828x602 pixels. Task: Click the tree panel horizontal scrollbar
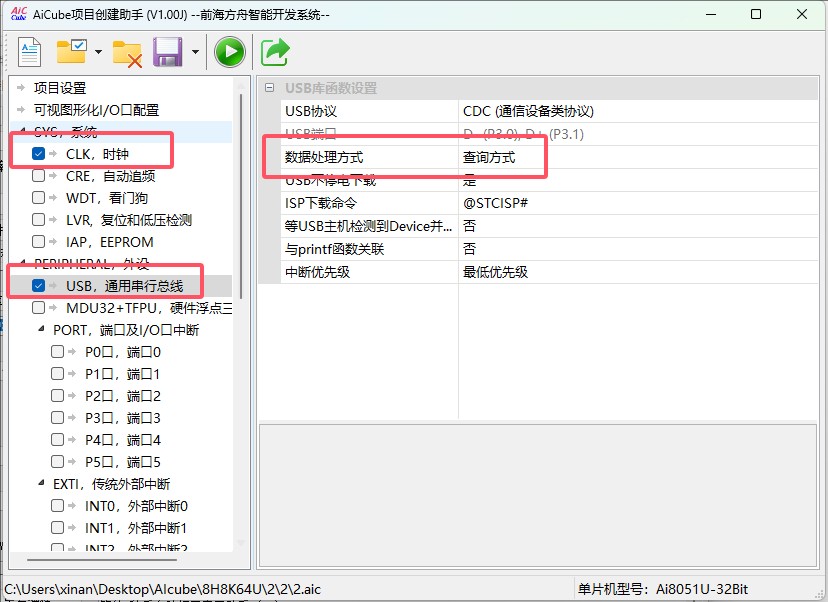100,559
